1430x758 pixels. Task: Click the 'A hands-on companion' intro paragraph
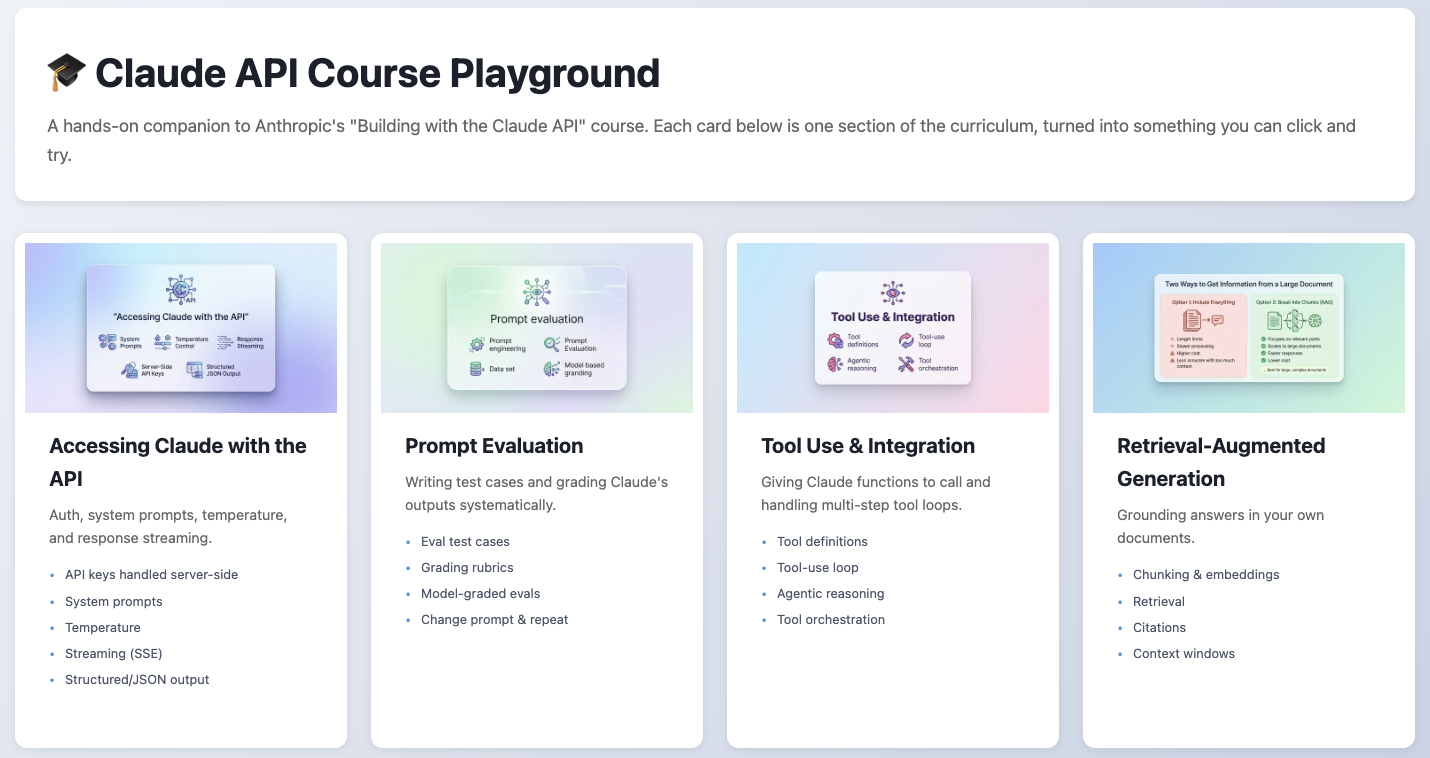[x=701, y=141]
